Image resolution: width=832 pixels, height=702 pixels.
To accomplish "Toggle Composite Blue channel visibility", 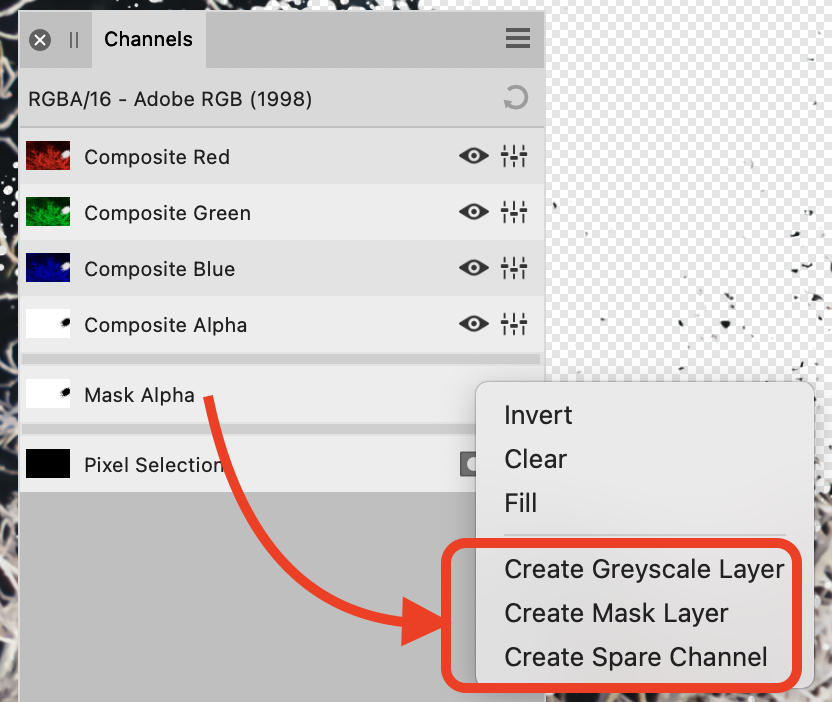I will point(473,268).
